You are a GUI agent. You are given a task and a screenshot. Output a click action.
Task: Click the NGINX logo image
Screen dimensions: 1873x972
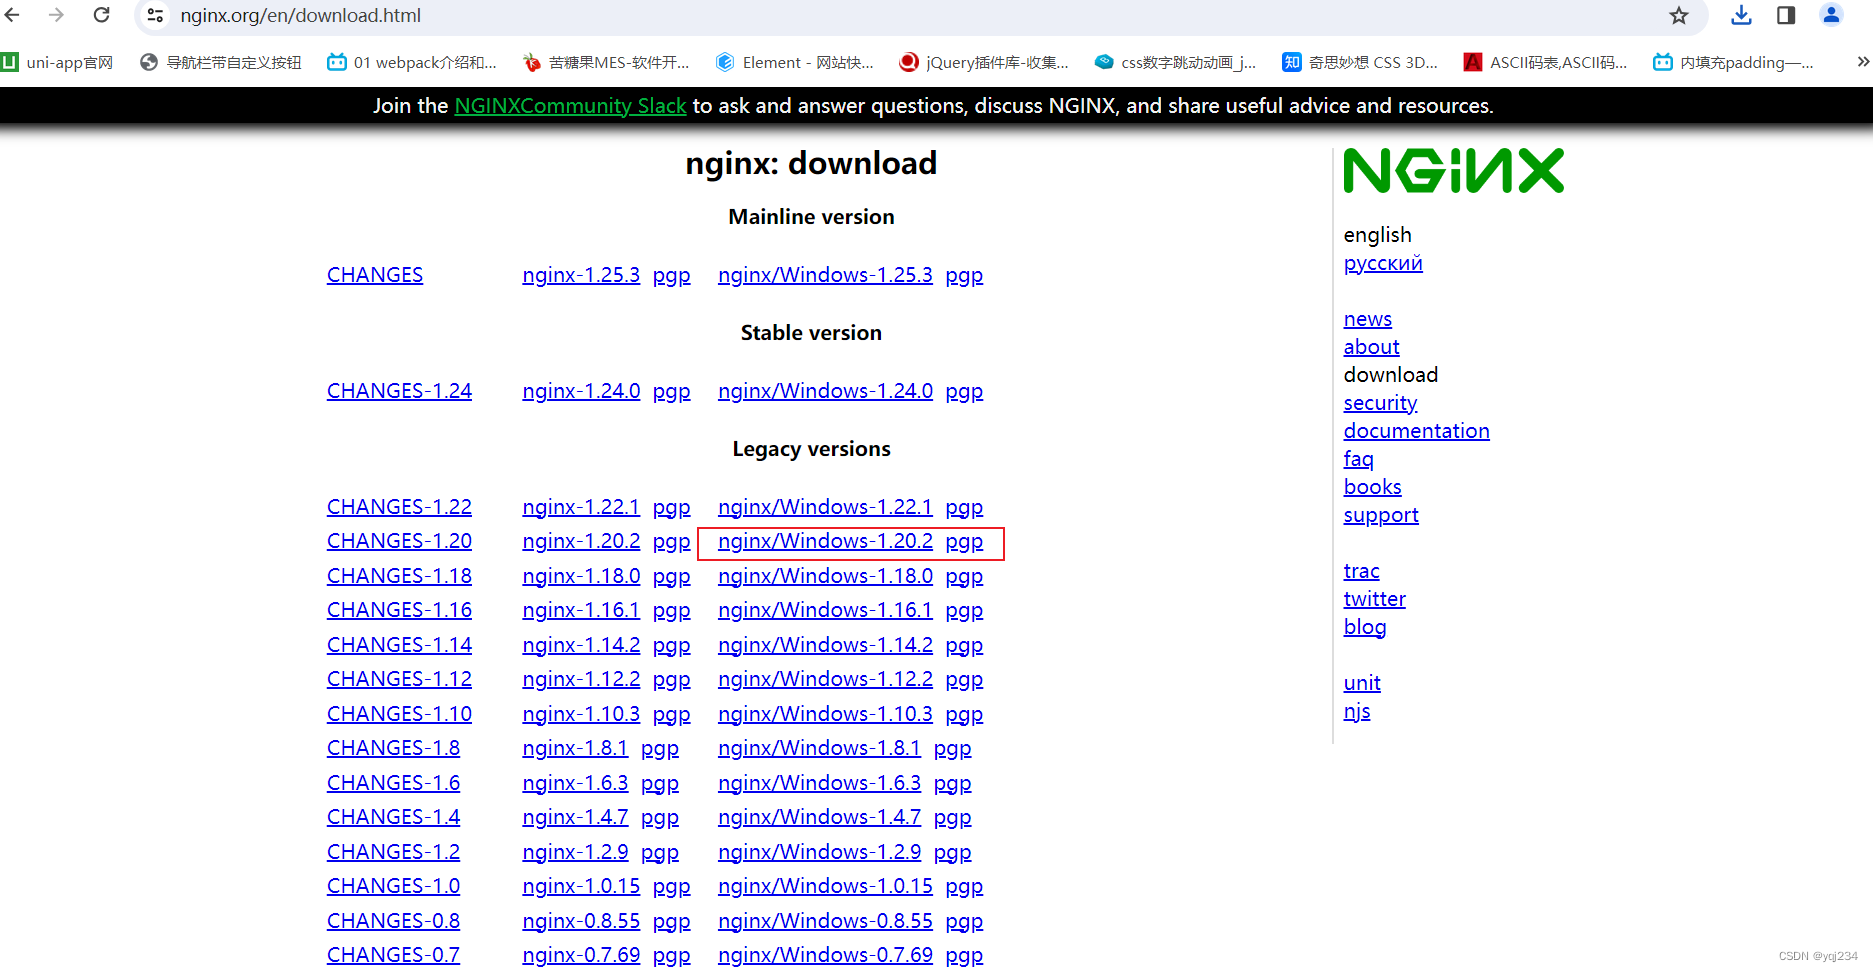1453,171
